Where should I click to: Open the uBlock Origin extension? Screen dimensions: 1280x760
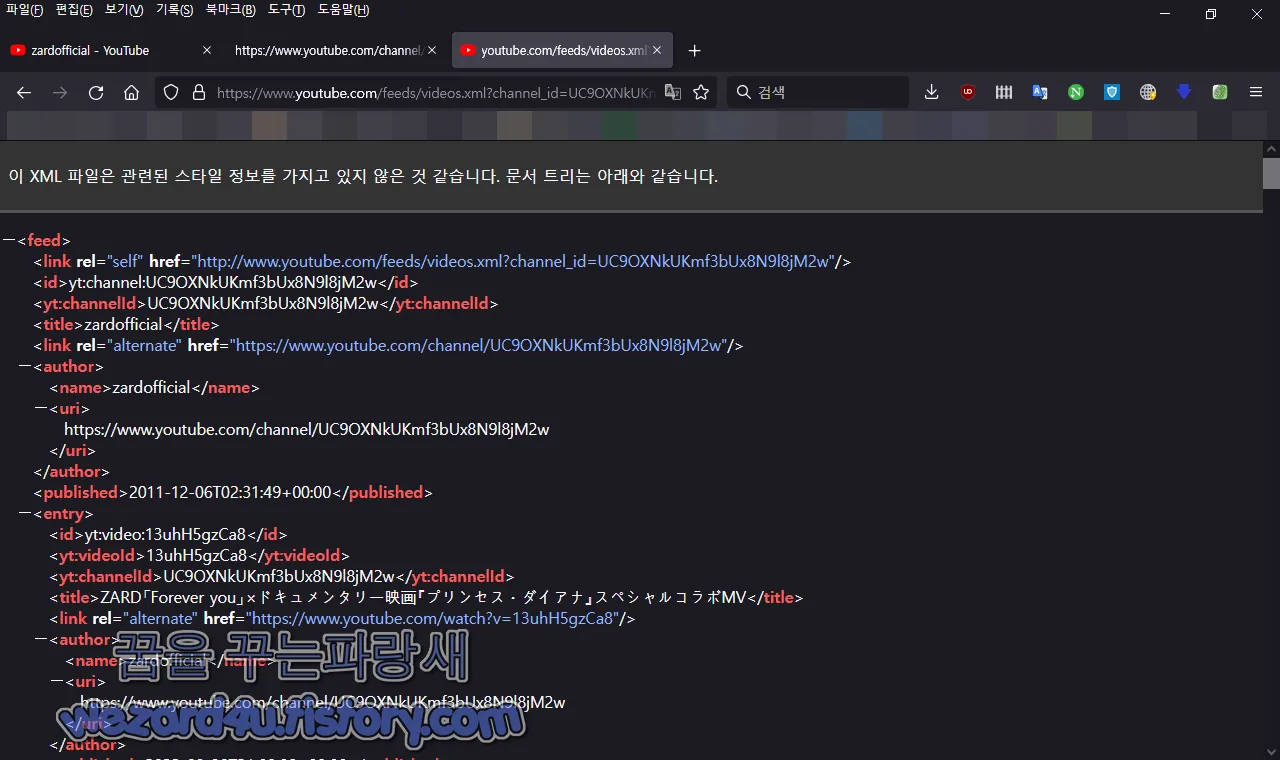click(x=968, y=93)
